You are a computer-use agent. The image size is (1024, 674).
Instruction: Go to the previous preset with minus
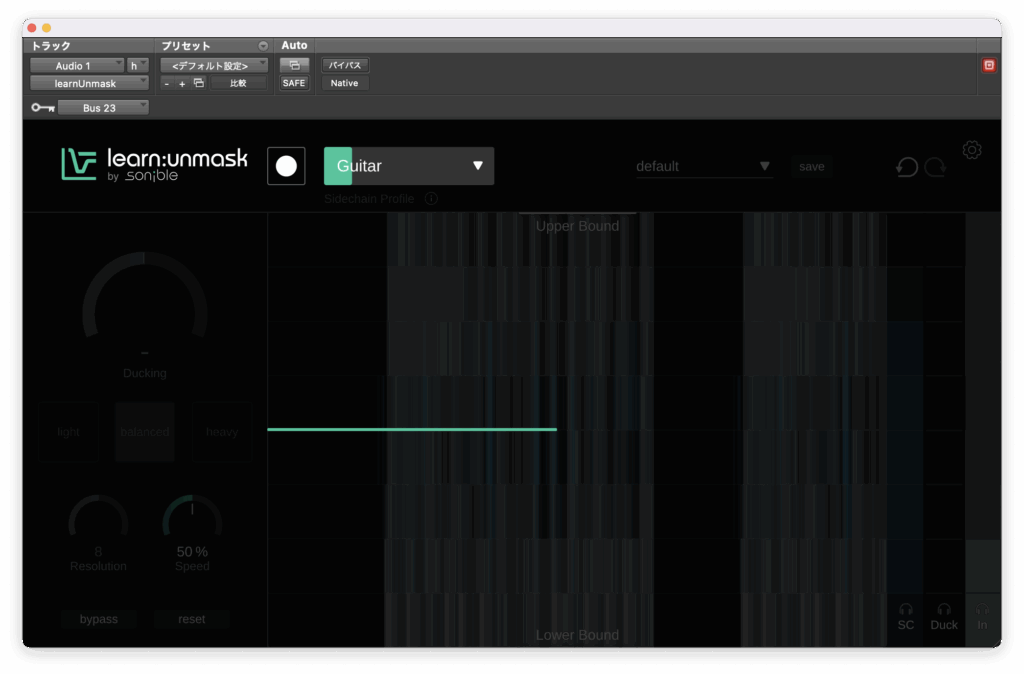(167, 84)
